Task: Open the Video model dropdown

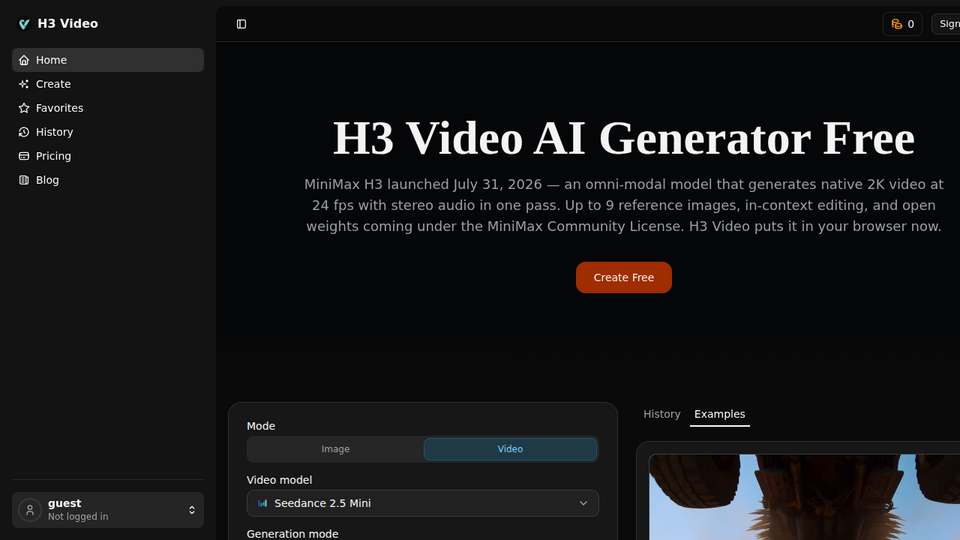Action: [x=422, y=503]
